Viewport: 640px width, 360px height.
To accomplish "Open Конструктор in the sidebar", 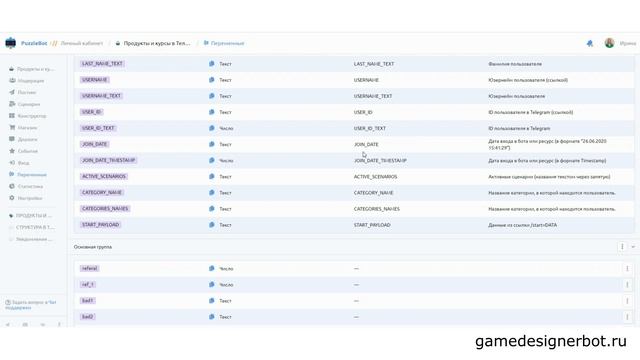I will [28, 116].
